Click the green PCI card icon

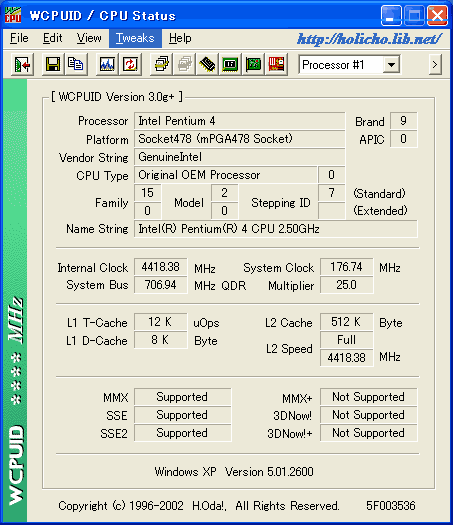[253, 64]
